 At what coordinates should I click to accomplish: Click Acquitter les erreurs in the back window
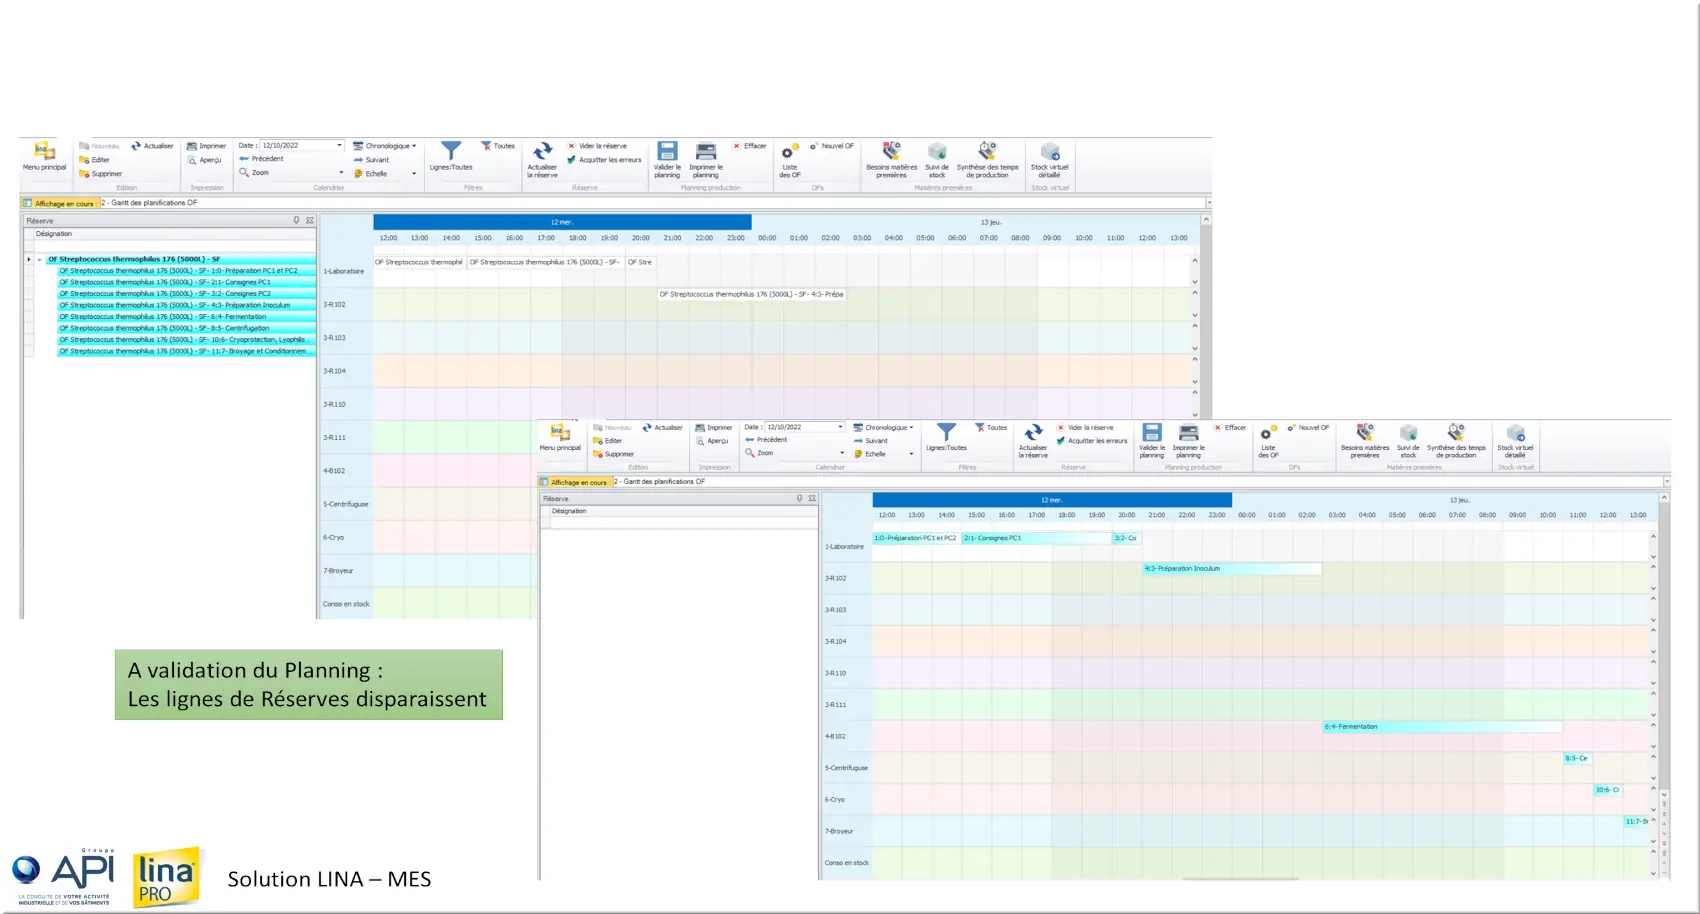(x=605, y=160)
